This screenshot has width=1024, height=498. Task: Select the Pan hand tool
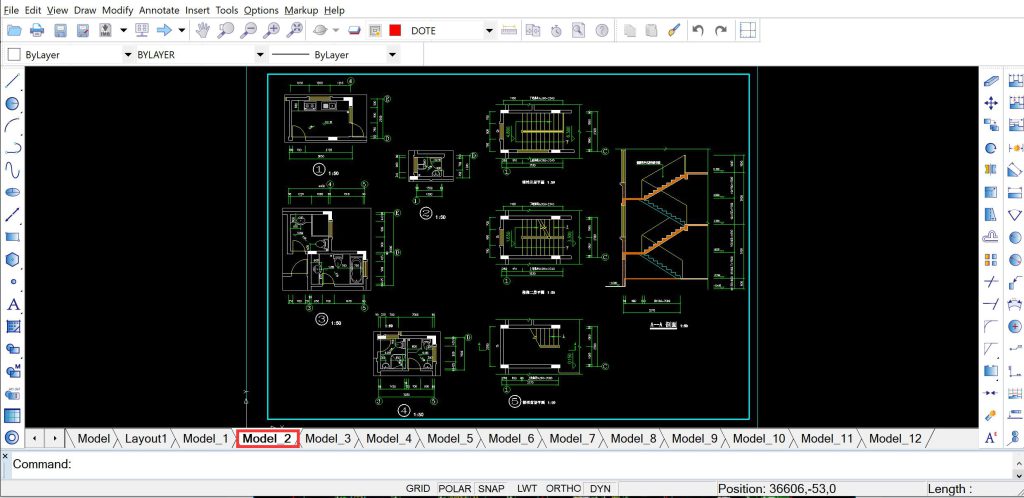click(x=203, y=30)
